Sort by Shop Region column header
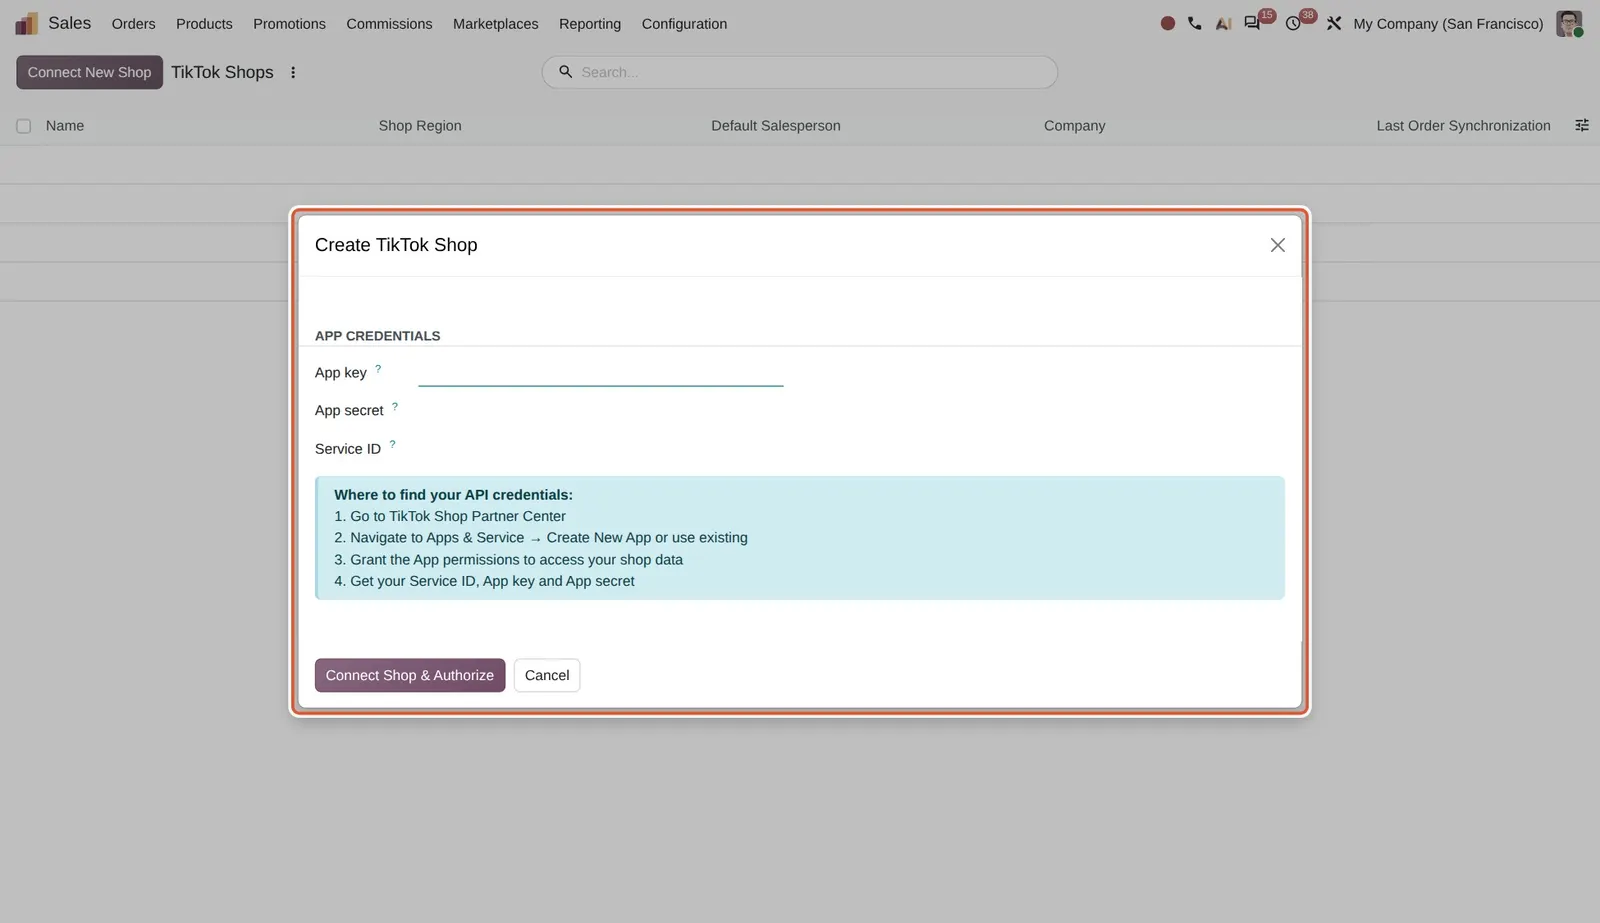The height and width of the screenshot is (923, 1600). (x=420, y=126)
